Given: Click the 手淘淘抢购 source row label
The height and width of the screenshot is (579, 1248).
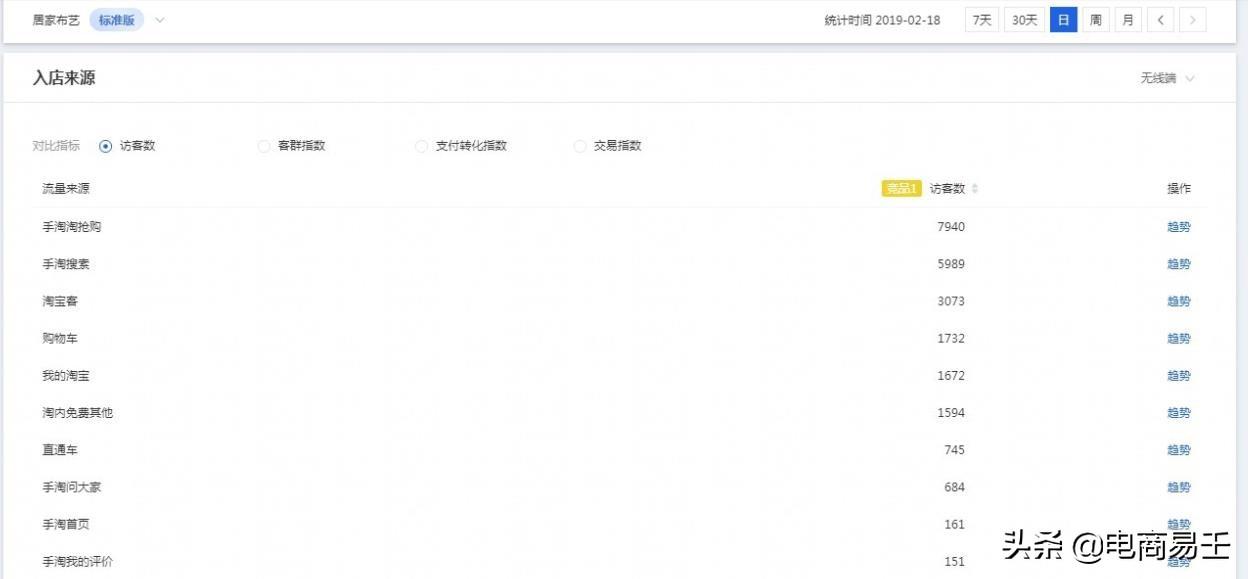Looking at the screenshot, I should [72, 227].
